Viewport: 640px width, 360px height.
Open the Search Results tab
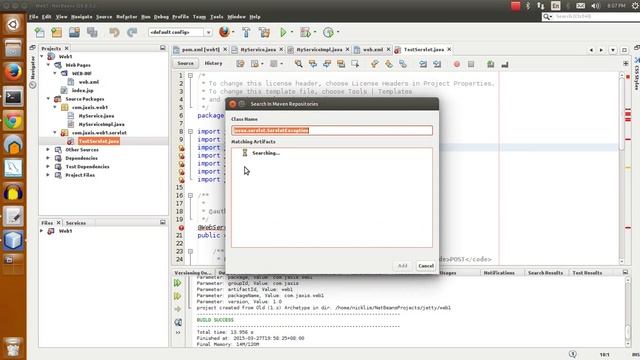pyautogui.click(x=545, y=273)
